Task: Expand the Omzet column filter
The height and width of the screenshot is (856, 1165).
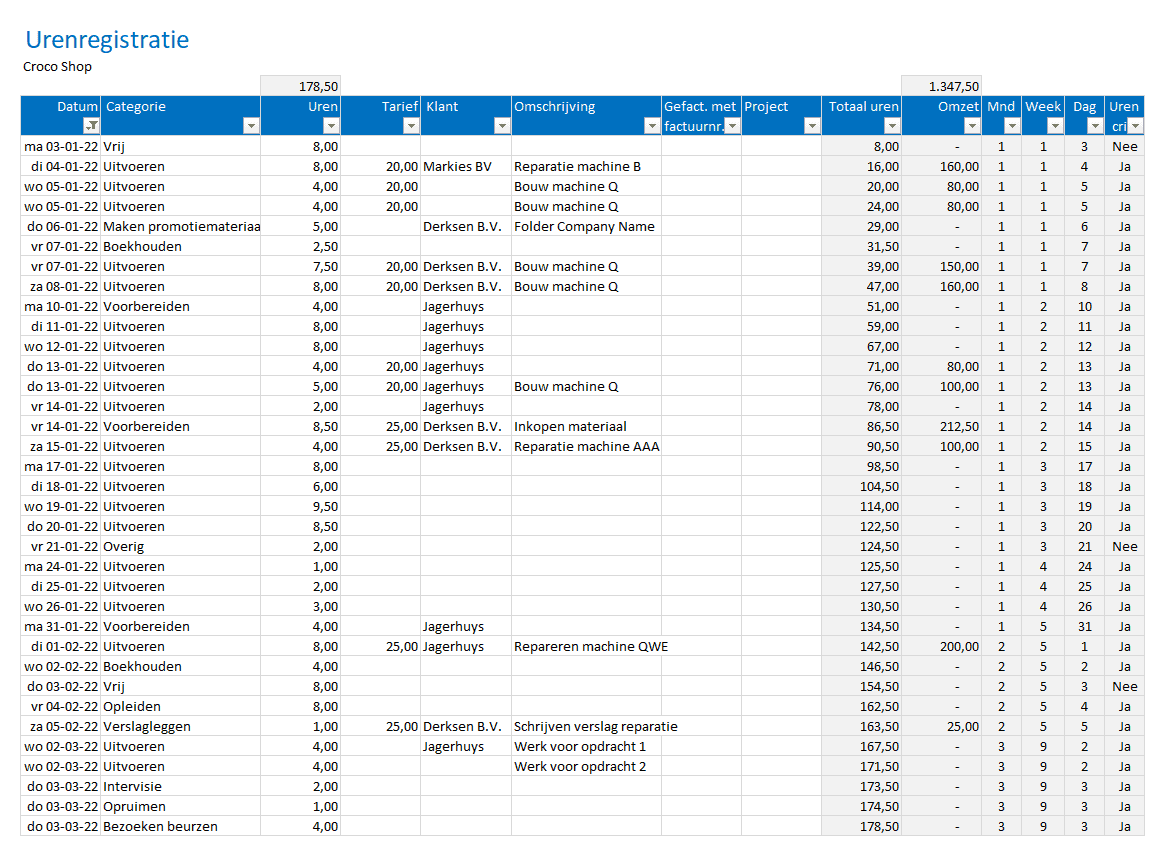Action: point(972,126)
